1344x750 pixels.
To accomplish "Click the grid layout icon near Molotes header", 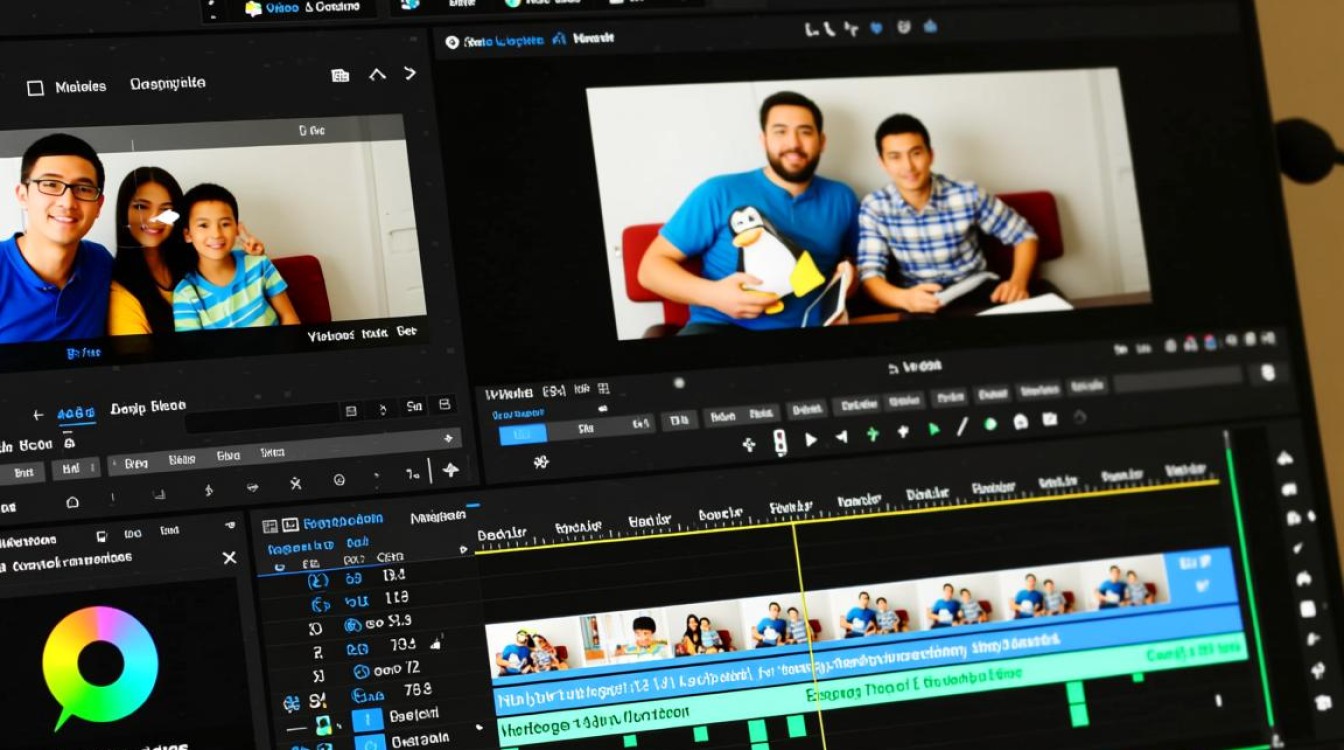I will (x=340, y=75).
